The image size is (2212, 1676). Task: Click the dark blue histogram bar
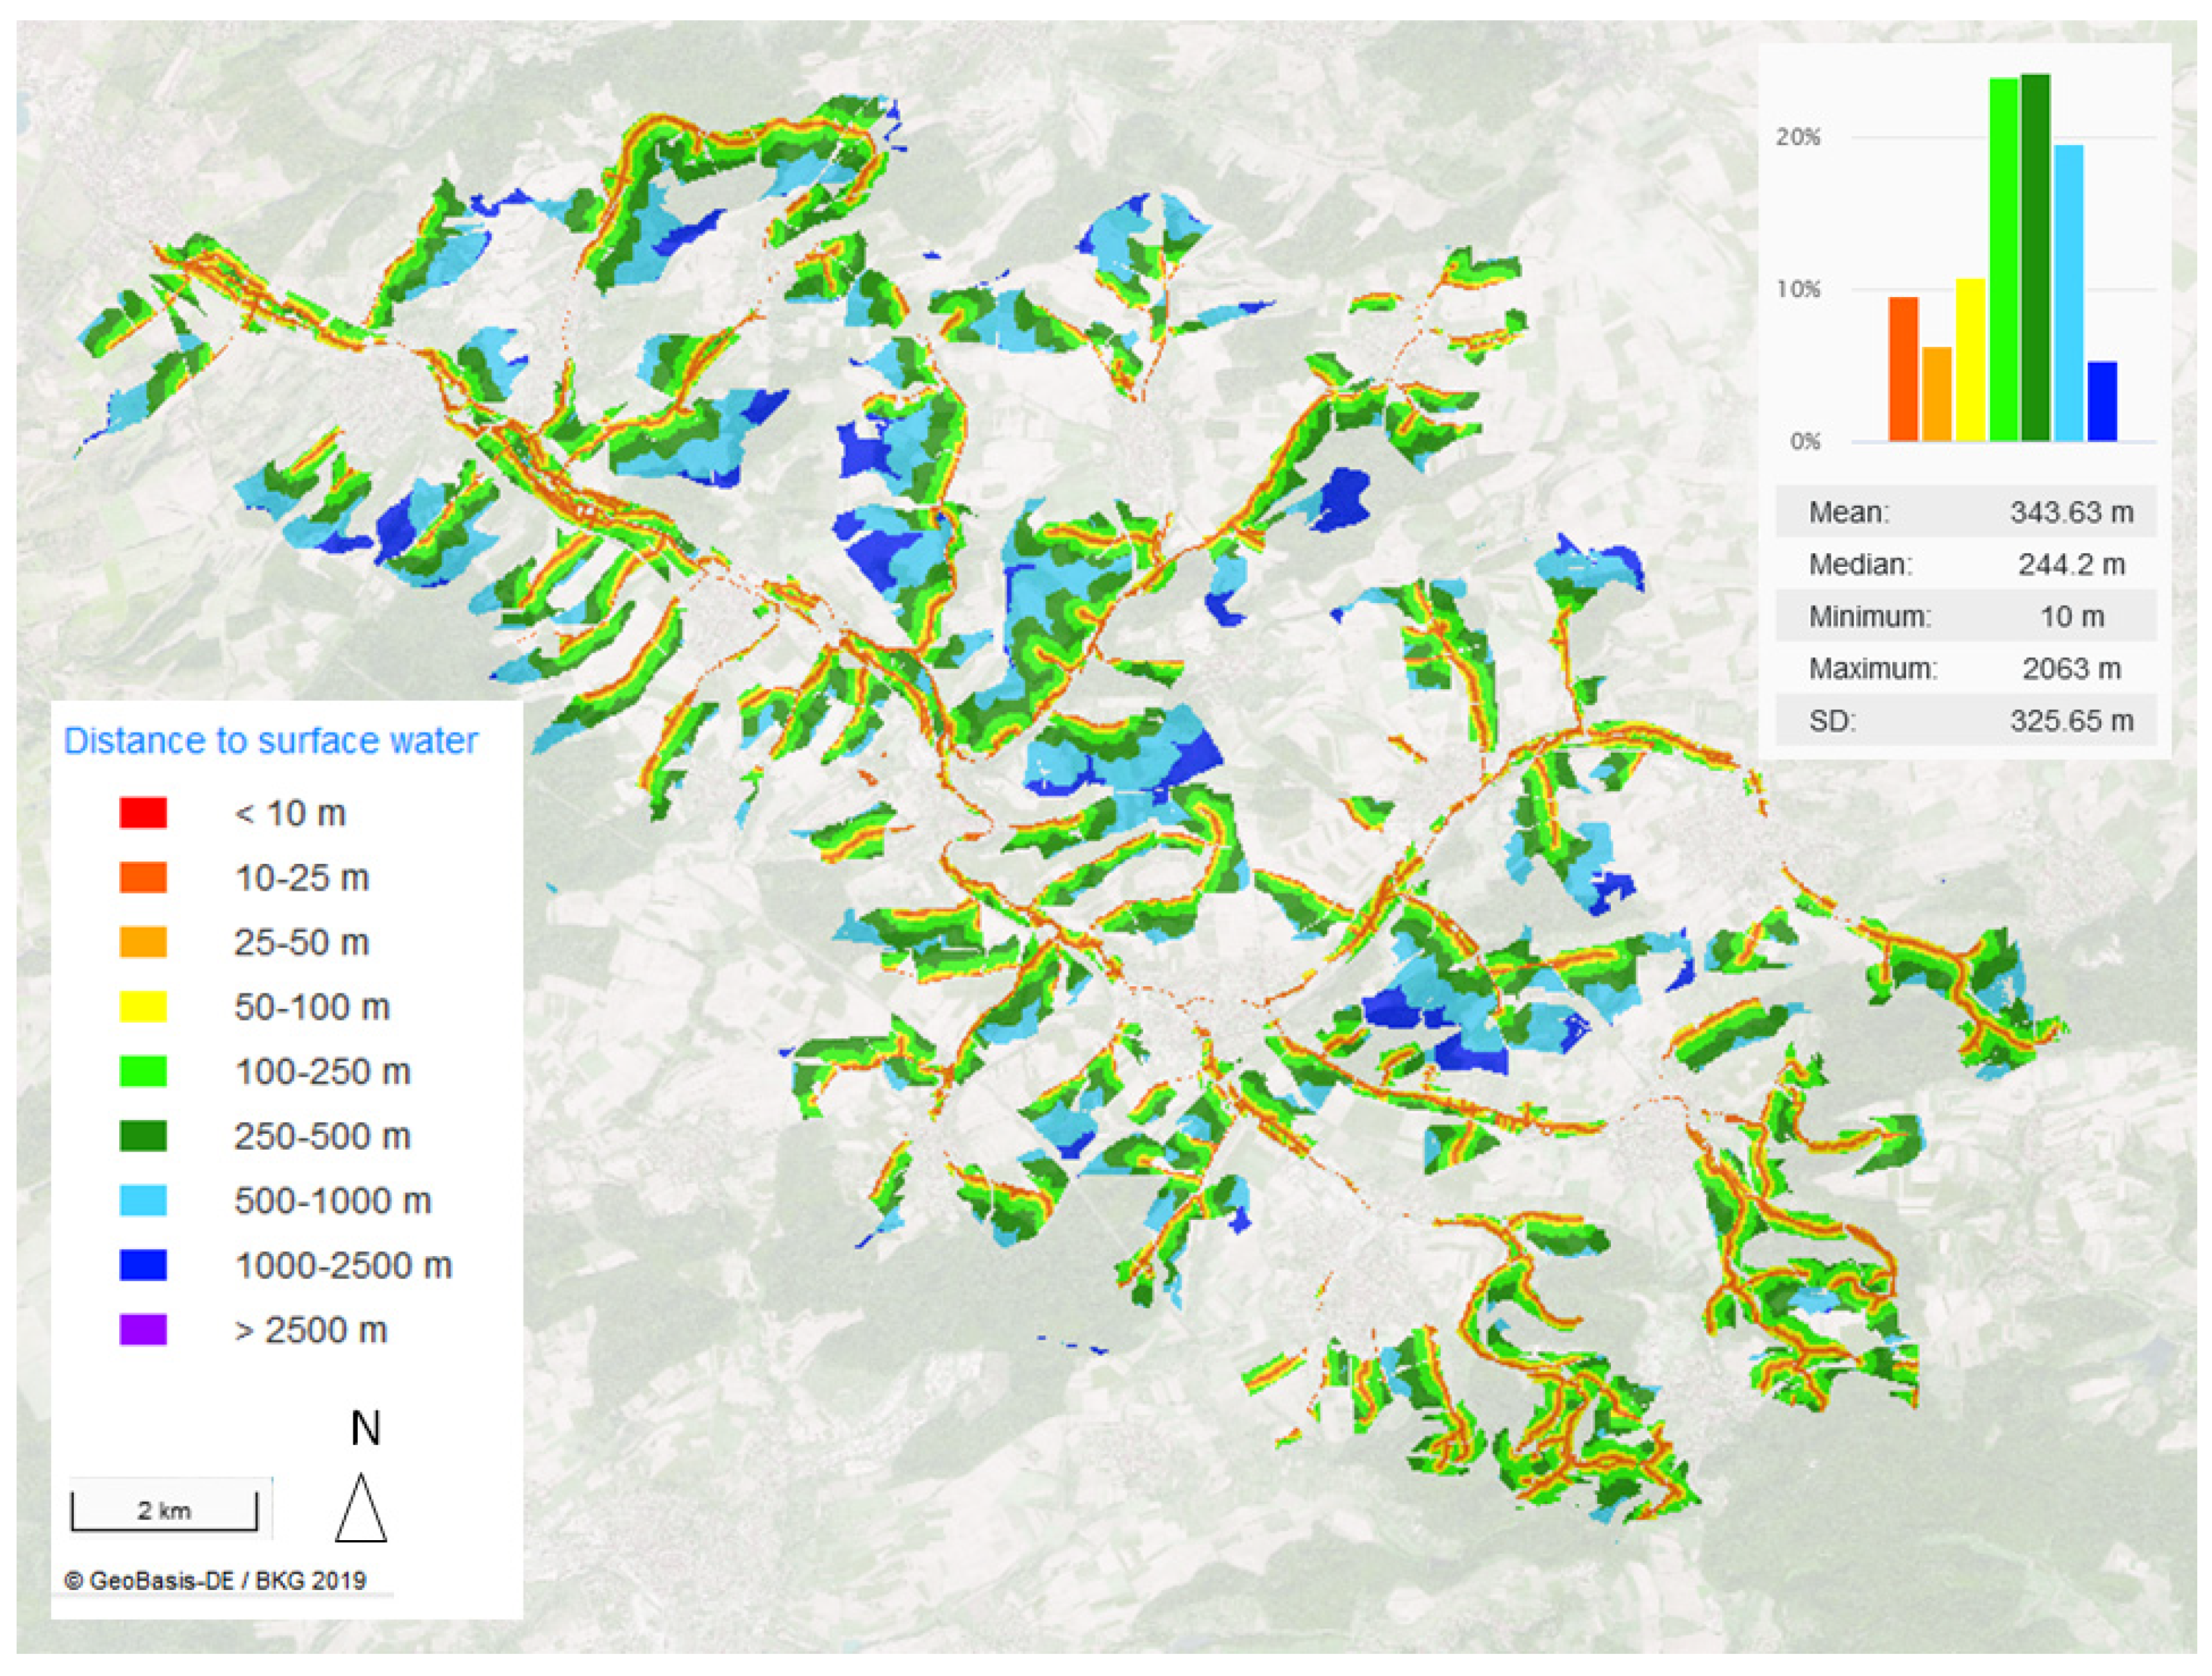[x=2103, y=401]
